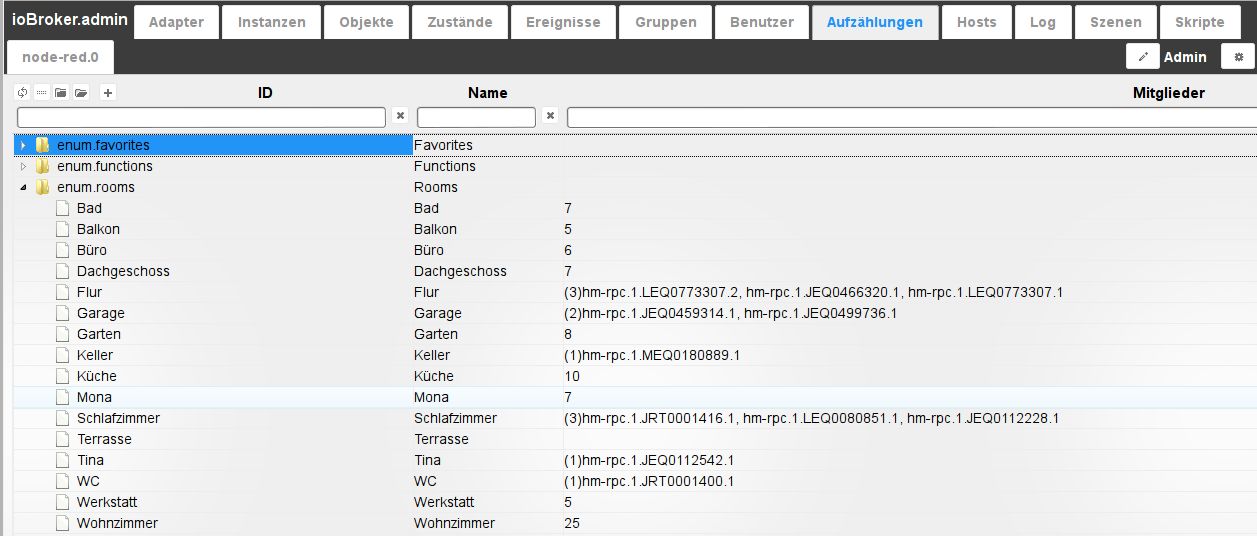Go to the Skripte tab
The height and width of the screenshot is (536, 1257).
pyautogui.click(x=1199, y=22)
